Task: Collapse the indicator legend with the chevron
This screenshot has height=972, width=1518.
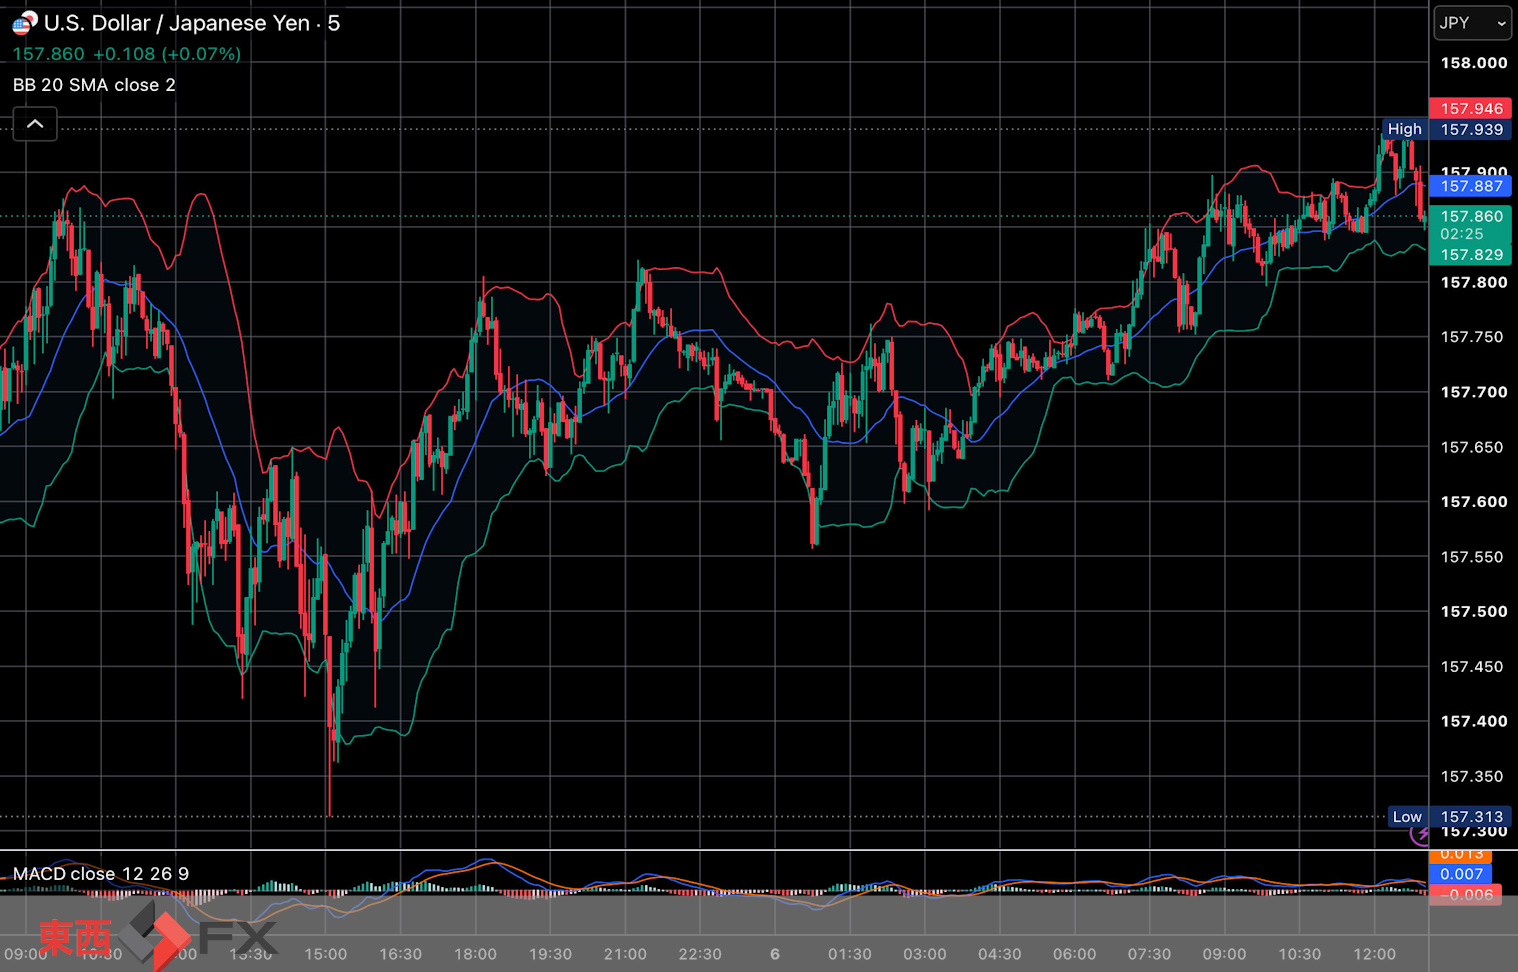Action: [35, 124]
